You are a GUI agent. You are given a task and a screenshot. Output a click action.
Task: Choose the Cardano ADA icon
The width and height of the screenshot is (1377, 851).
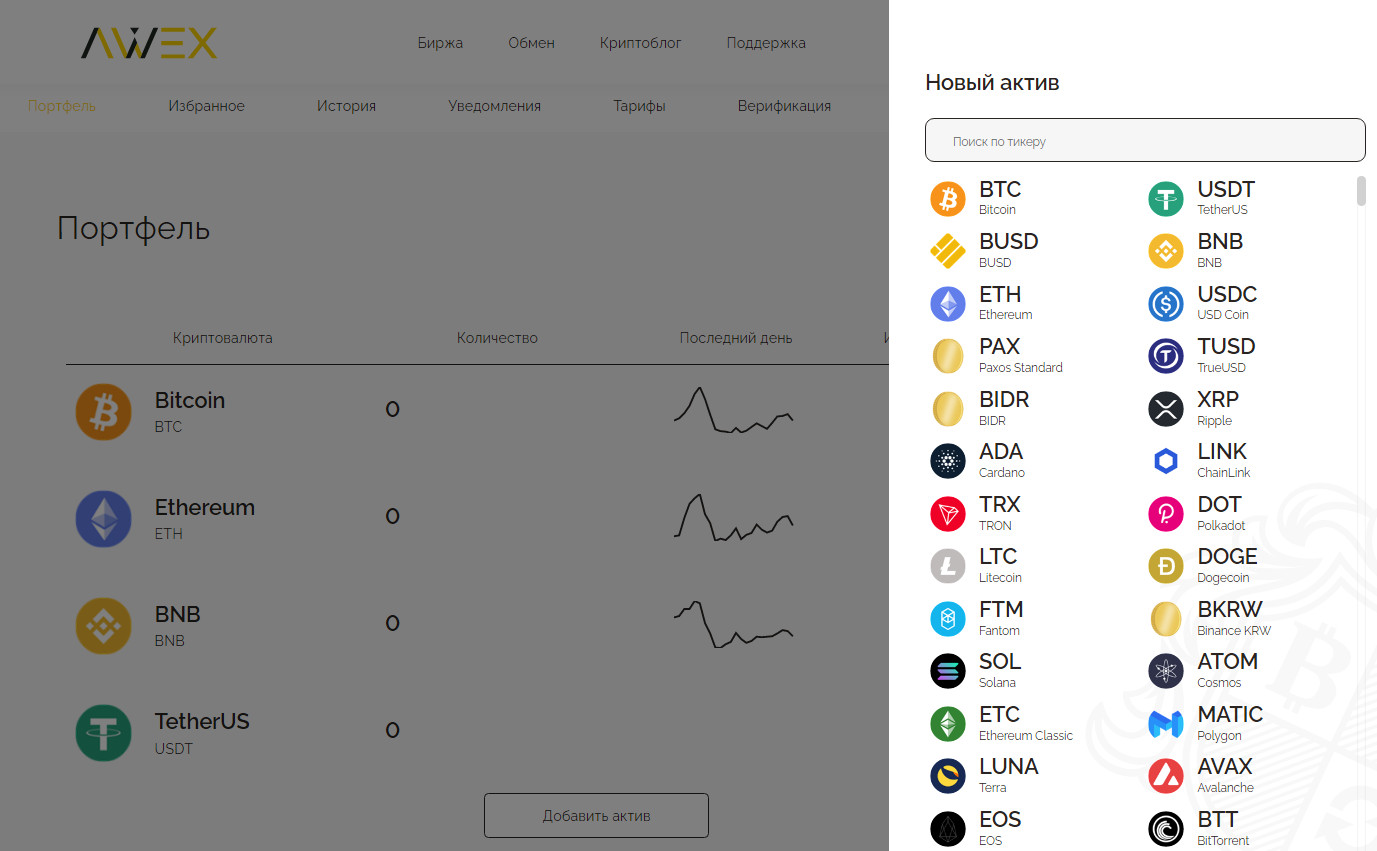point(948,461)
